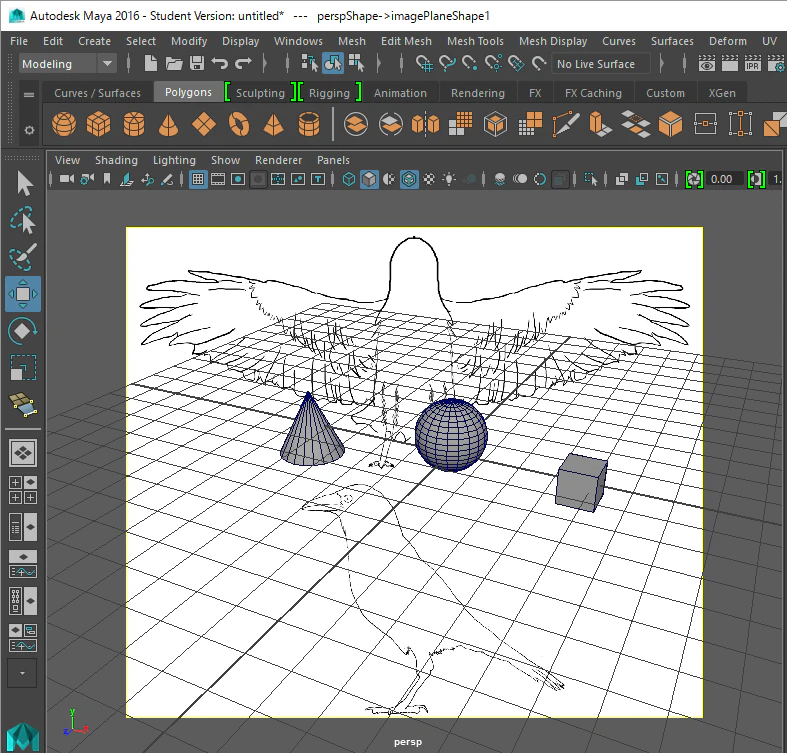Image resolution: width=787 pixels, height=753 pixels.
Task: Redo the last action
Action: 243,64
